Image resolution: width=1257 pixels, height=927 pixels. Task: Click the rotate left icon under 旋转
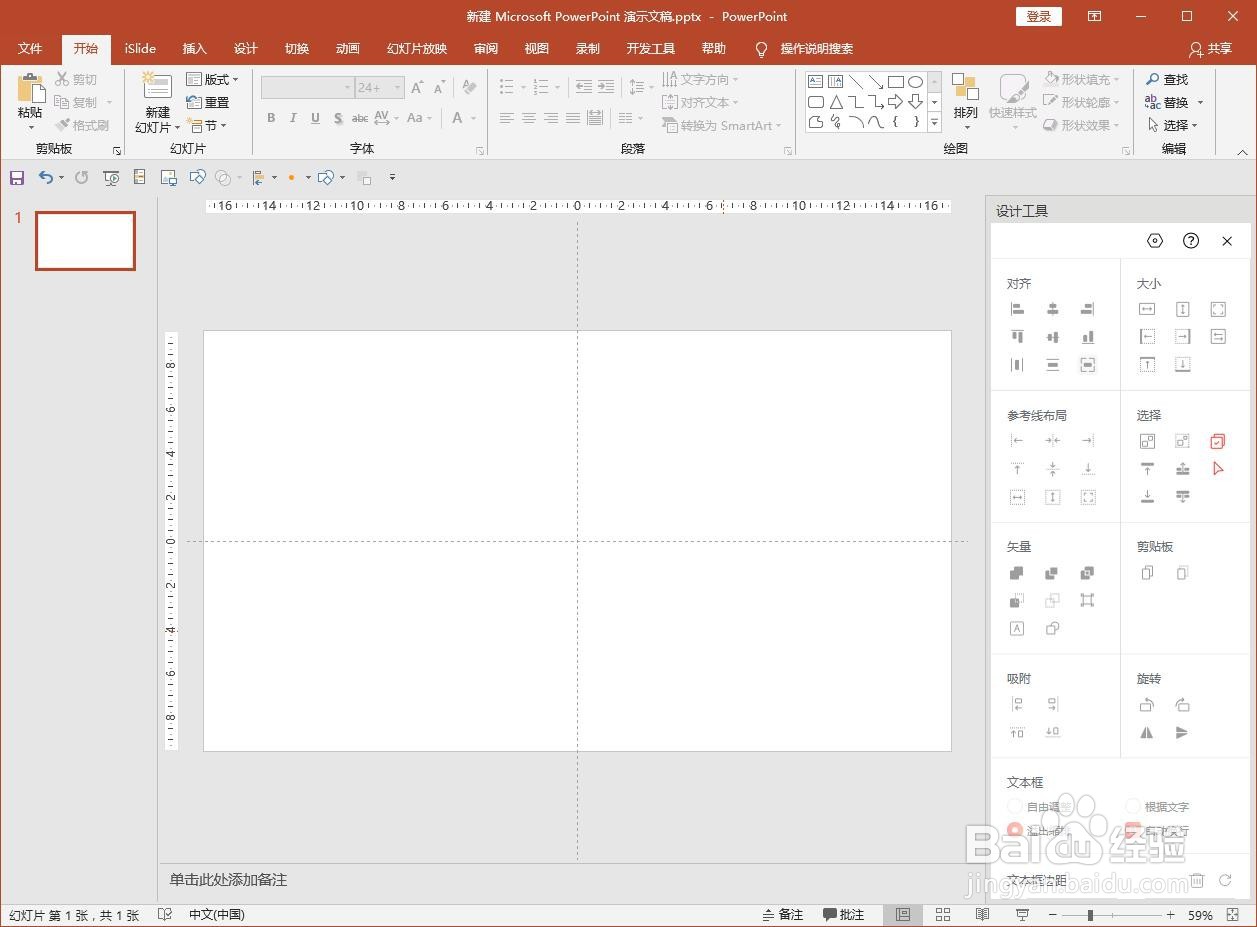tap(1147, 705)
